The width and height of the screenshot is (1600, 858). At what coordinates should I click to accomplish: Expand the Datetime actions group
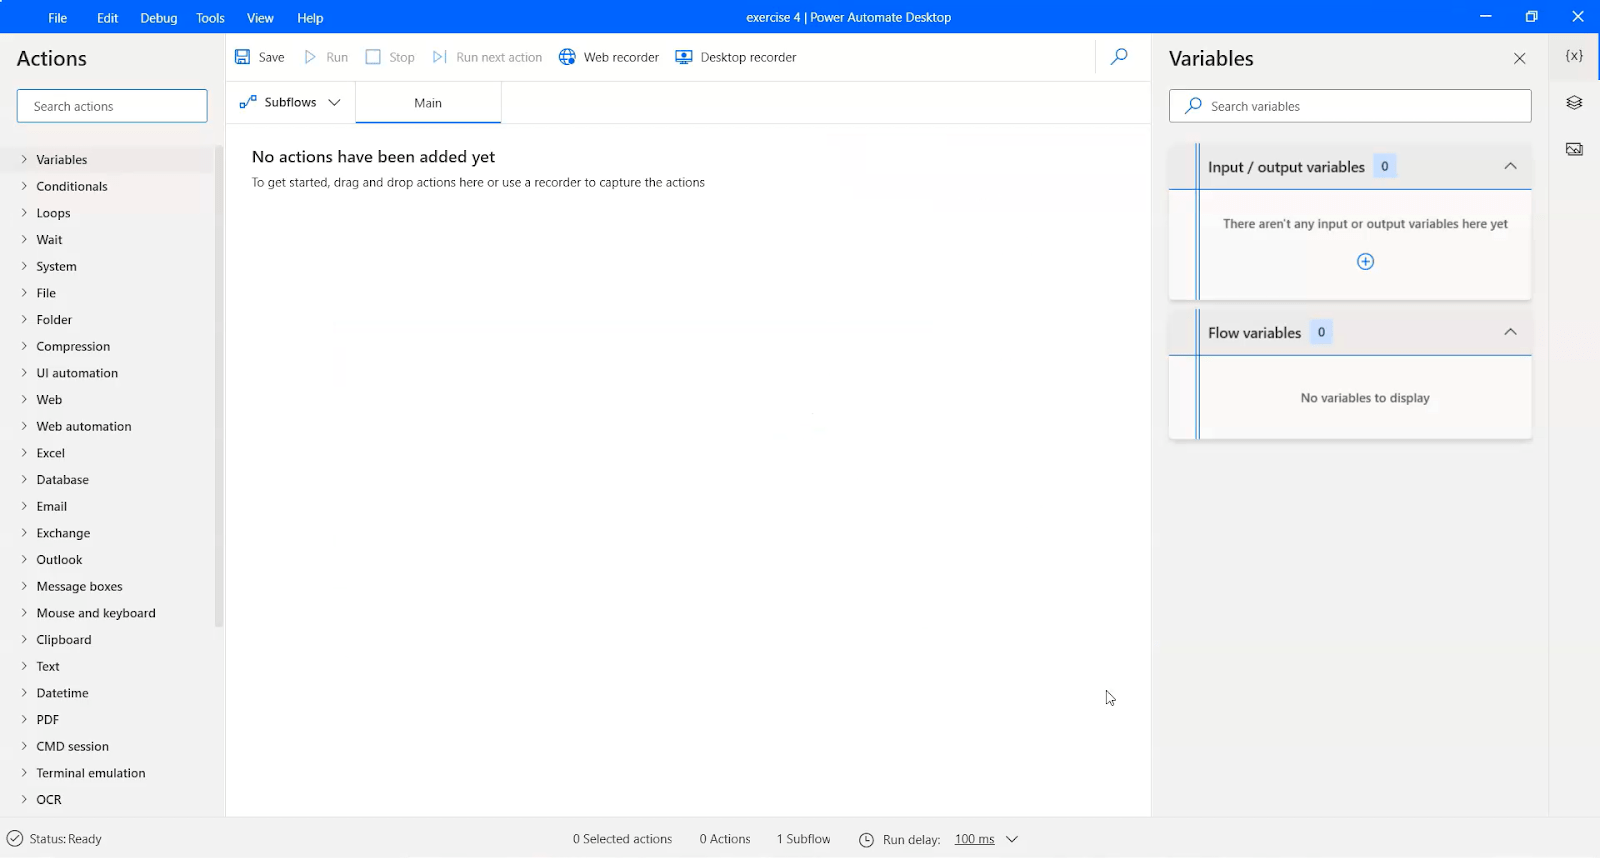24,693
